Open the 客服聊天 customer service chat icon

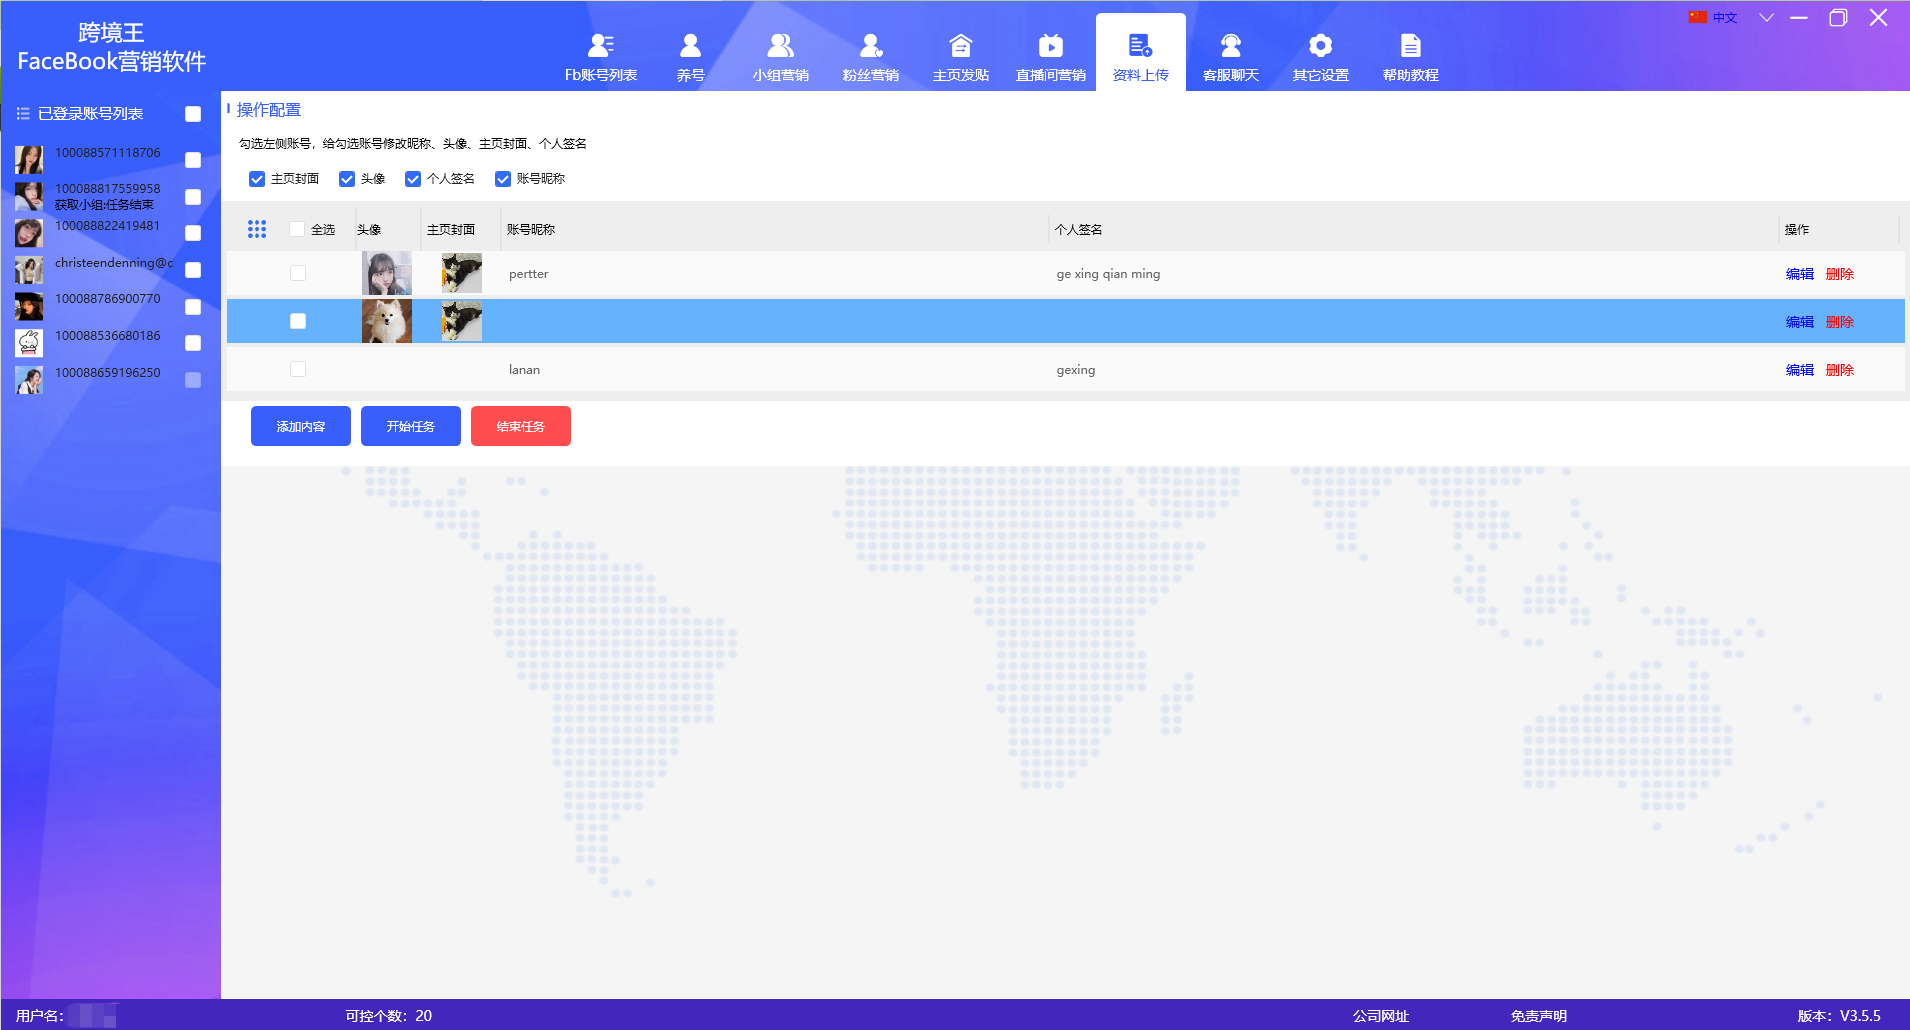pyautogui.click(x=1230, y=46)
